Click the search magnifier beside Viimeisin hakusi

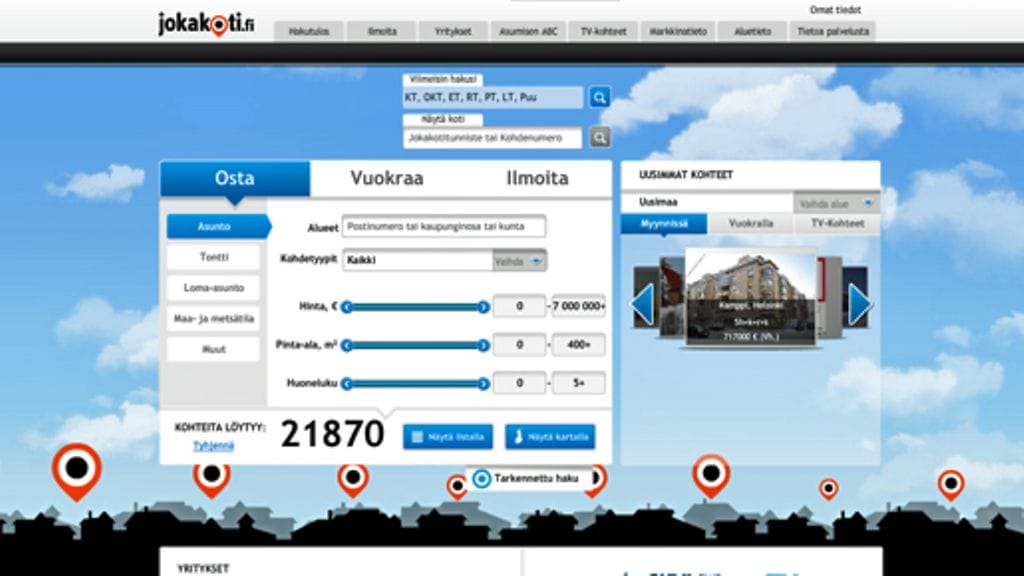click(599, 97)
